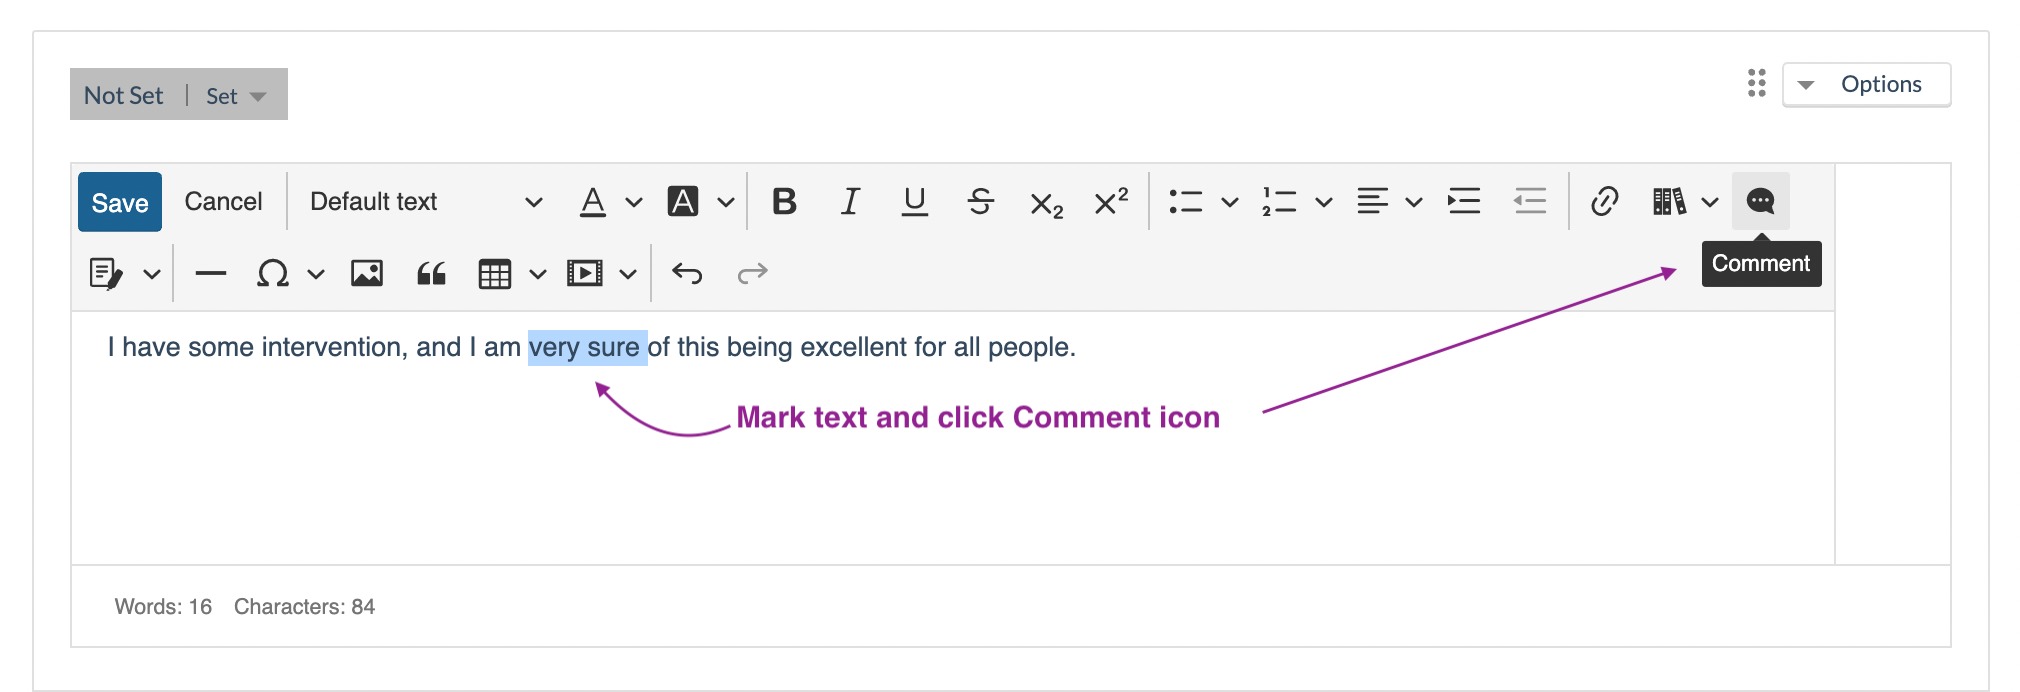Open the Set status dropdown
The image size is (2020, 692).
pyautogui.click(x=236, y=96)
